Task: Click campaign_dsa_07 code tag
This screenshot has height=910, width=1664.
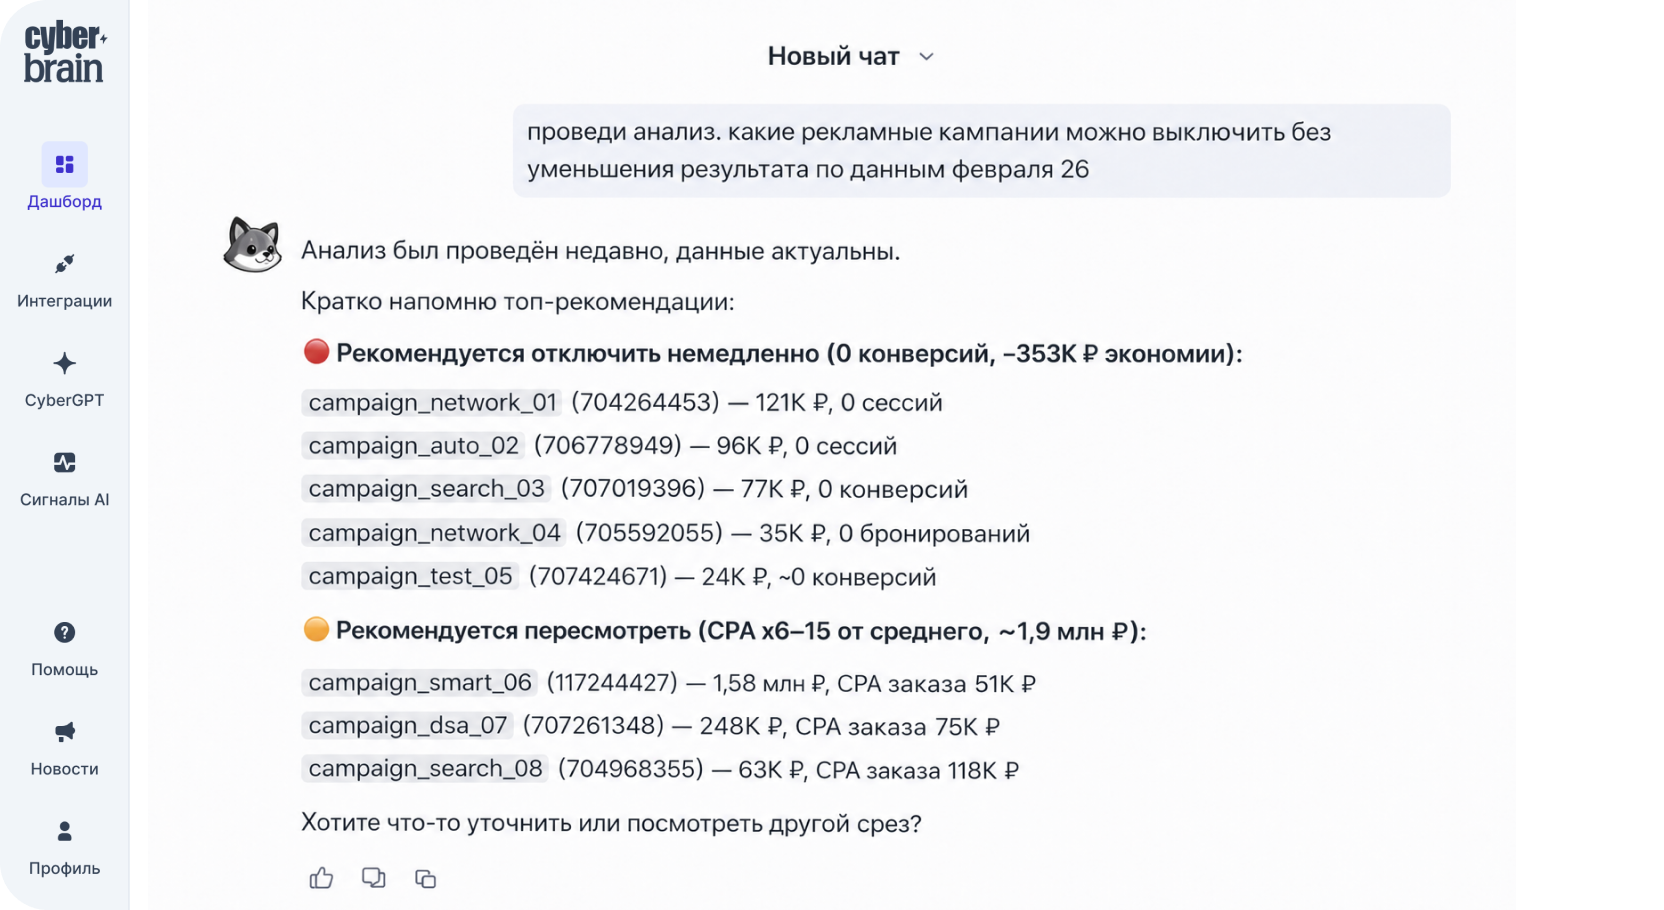Action: tap(408, 725)
